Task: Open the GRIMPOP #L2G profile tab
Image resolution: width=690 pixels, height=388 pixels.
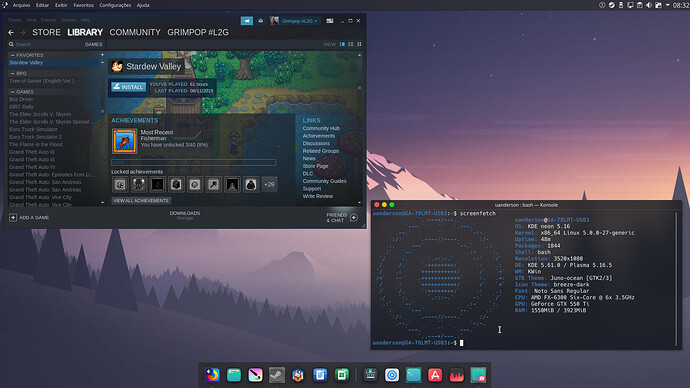Action: click(x=198, y=33)
